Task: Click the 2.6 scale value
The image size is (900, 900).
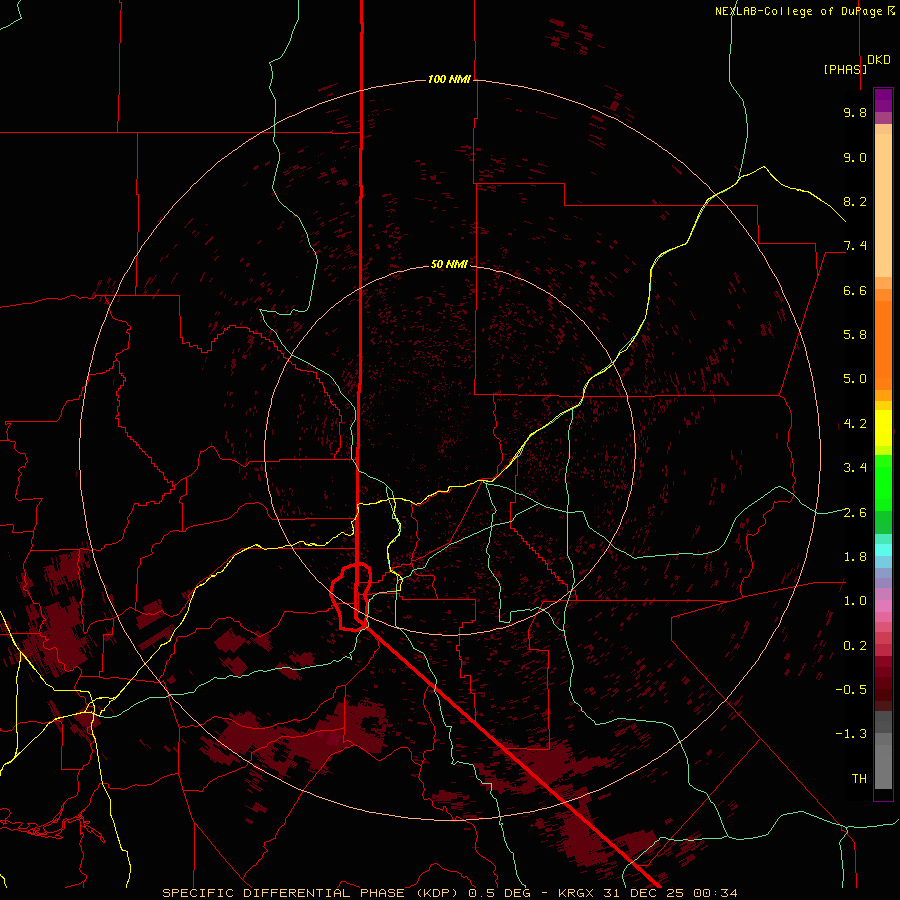Action: point(855,513)
